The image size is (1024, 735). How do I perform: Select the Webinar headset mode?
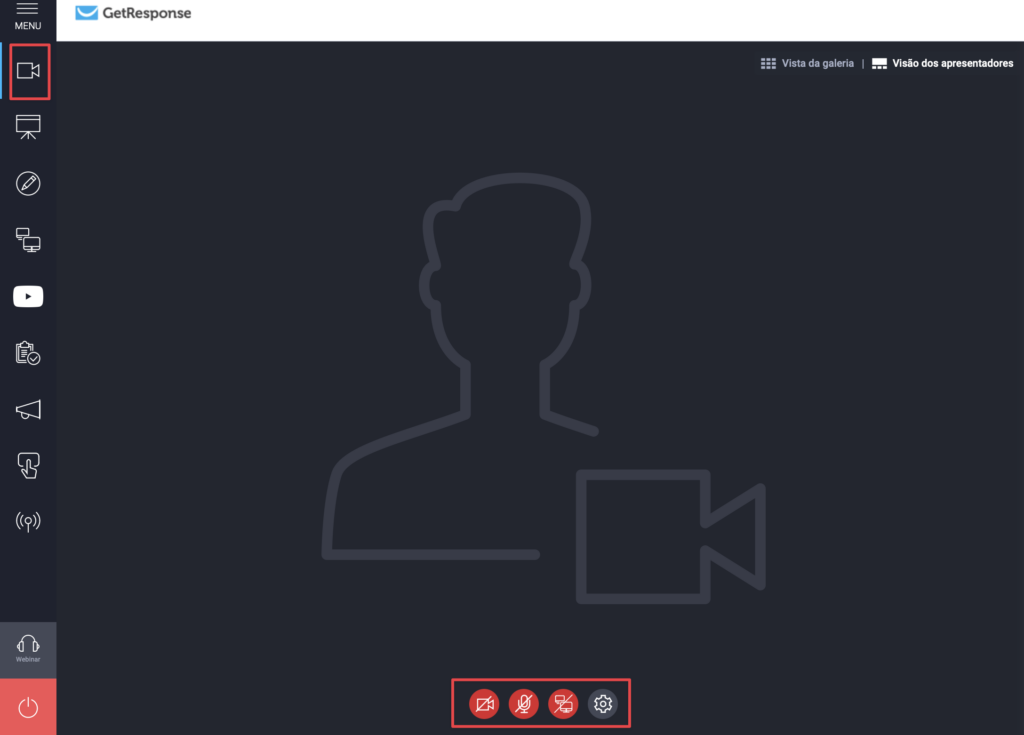[x=28, y=649]
